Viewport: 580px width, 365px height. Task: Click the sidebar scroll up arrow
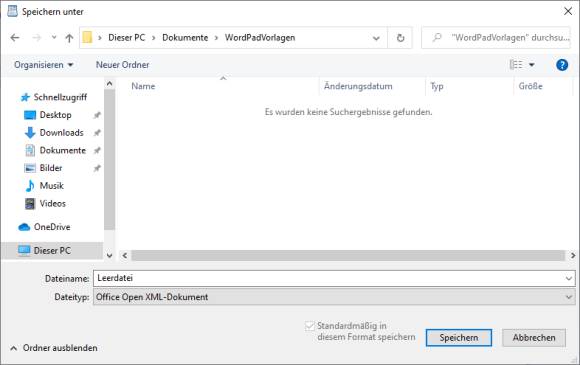click(x=109, y=84)
